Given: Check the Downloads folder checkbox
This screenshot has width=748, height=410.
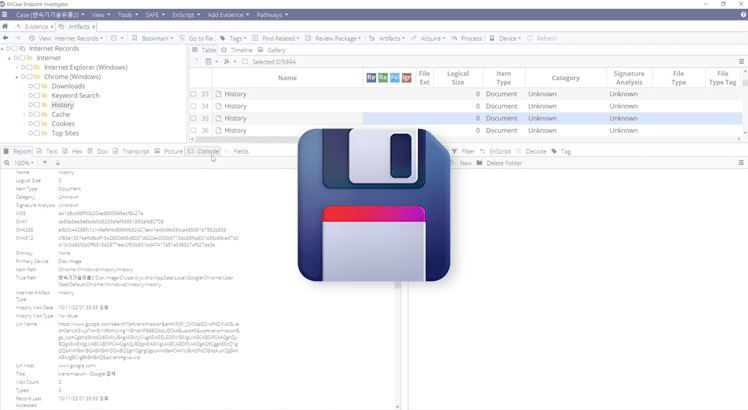Looking at the screenshot, I should click(x=37, y=86).
